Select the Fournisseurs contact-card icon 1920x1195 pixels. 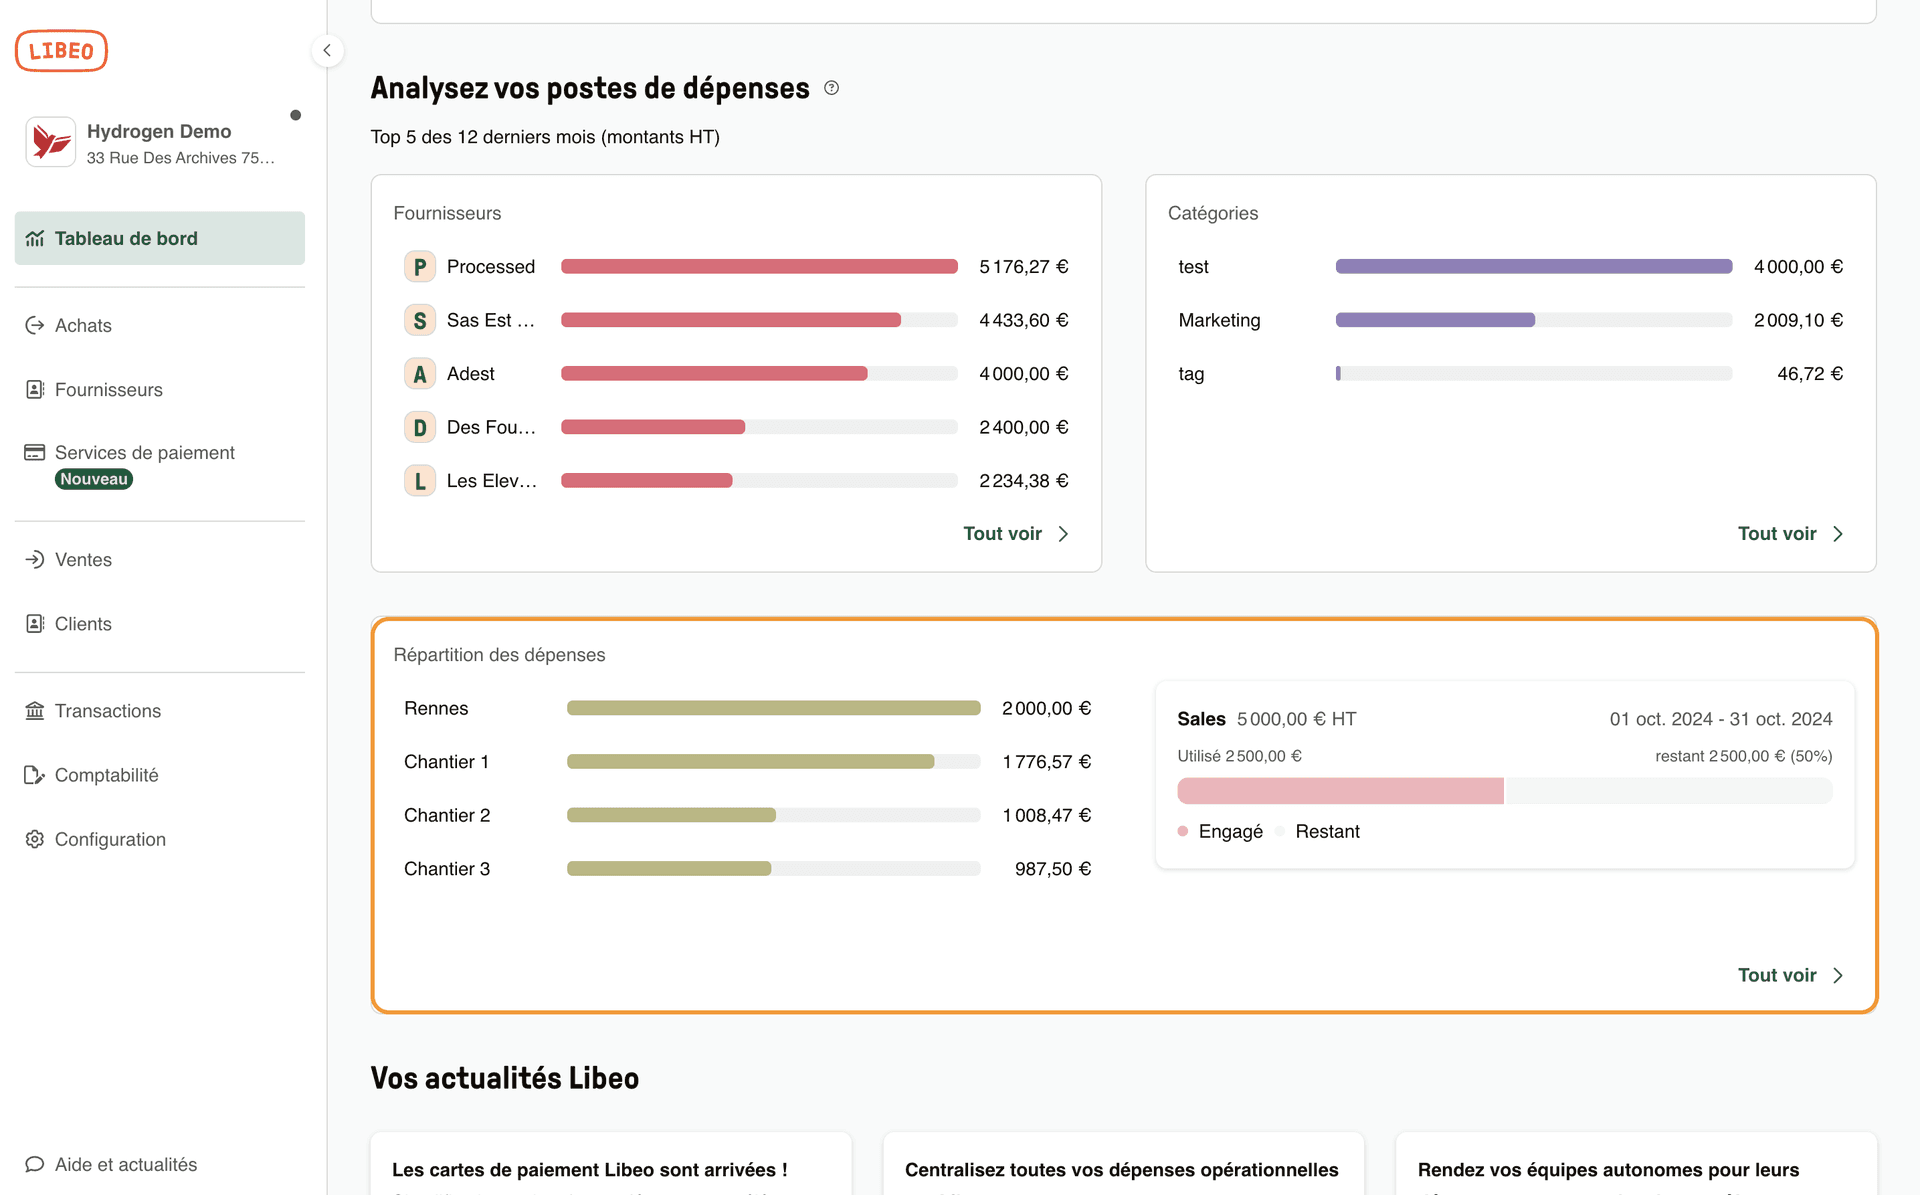click(x=35, y=389)
